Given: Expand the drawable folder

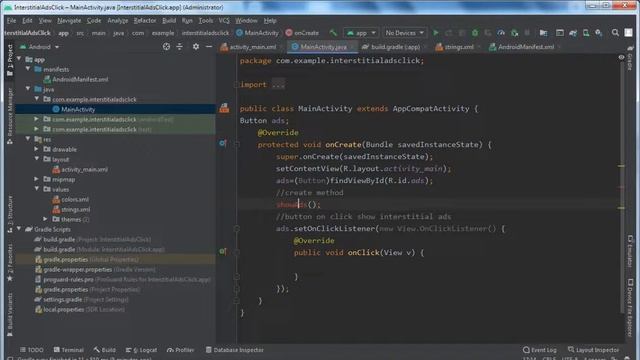Looking at the screenshot, I should coord(37,149).
